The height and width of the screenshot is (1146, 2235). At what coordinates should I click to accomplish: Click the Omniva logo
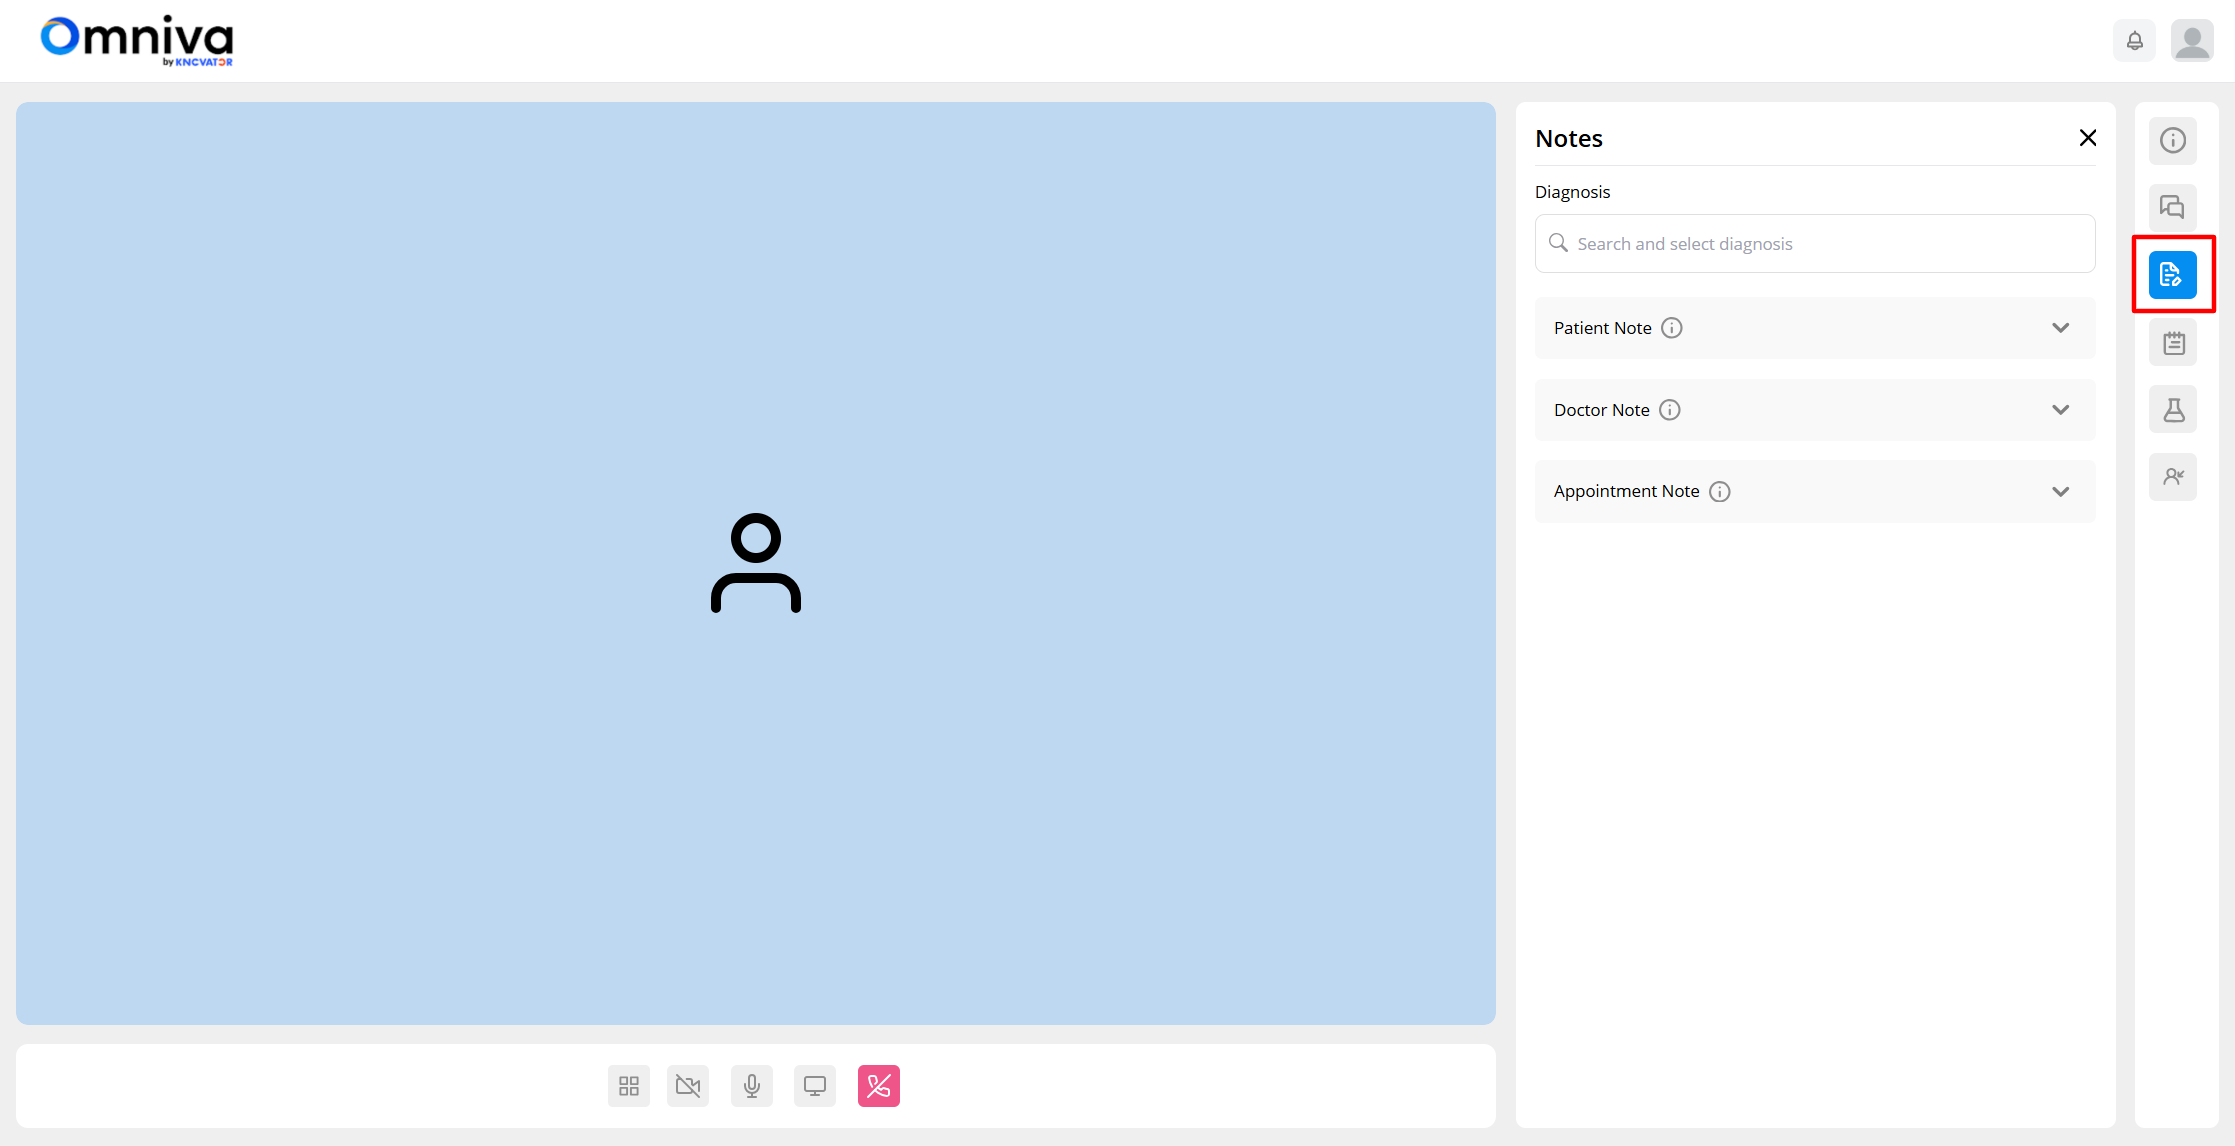(x=137, y=41)
